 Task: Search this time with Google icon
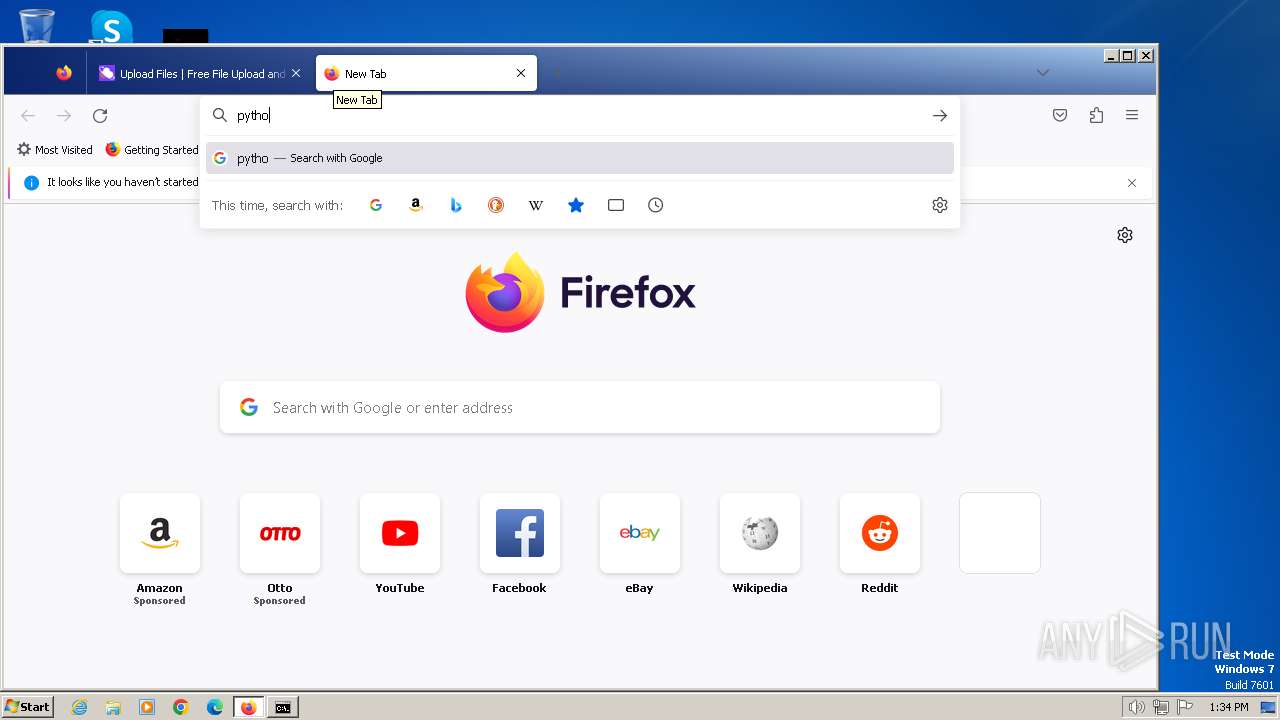376,205
